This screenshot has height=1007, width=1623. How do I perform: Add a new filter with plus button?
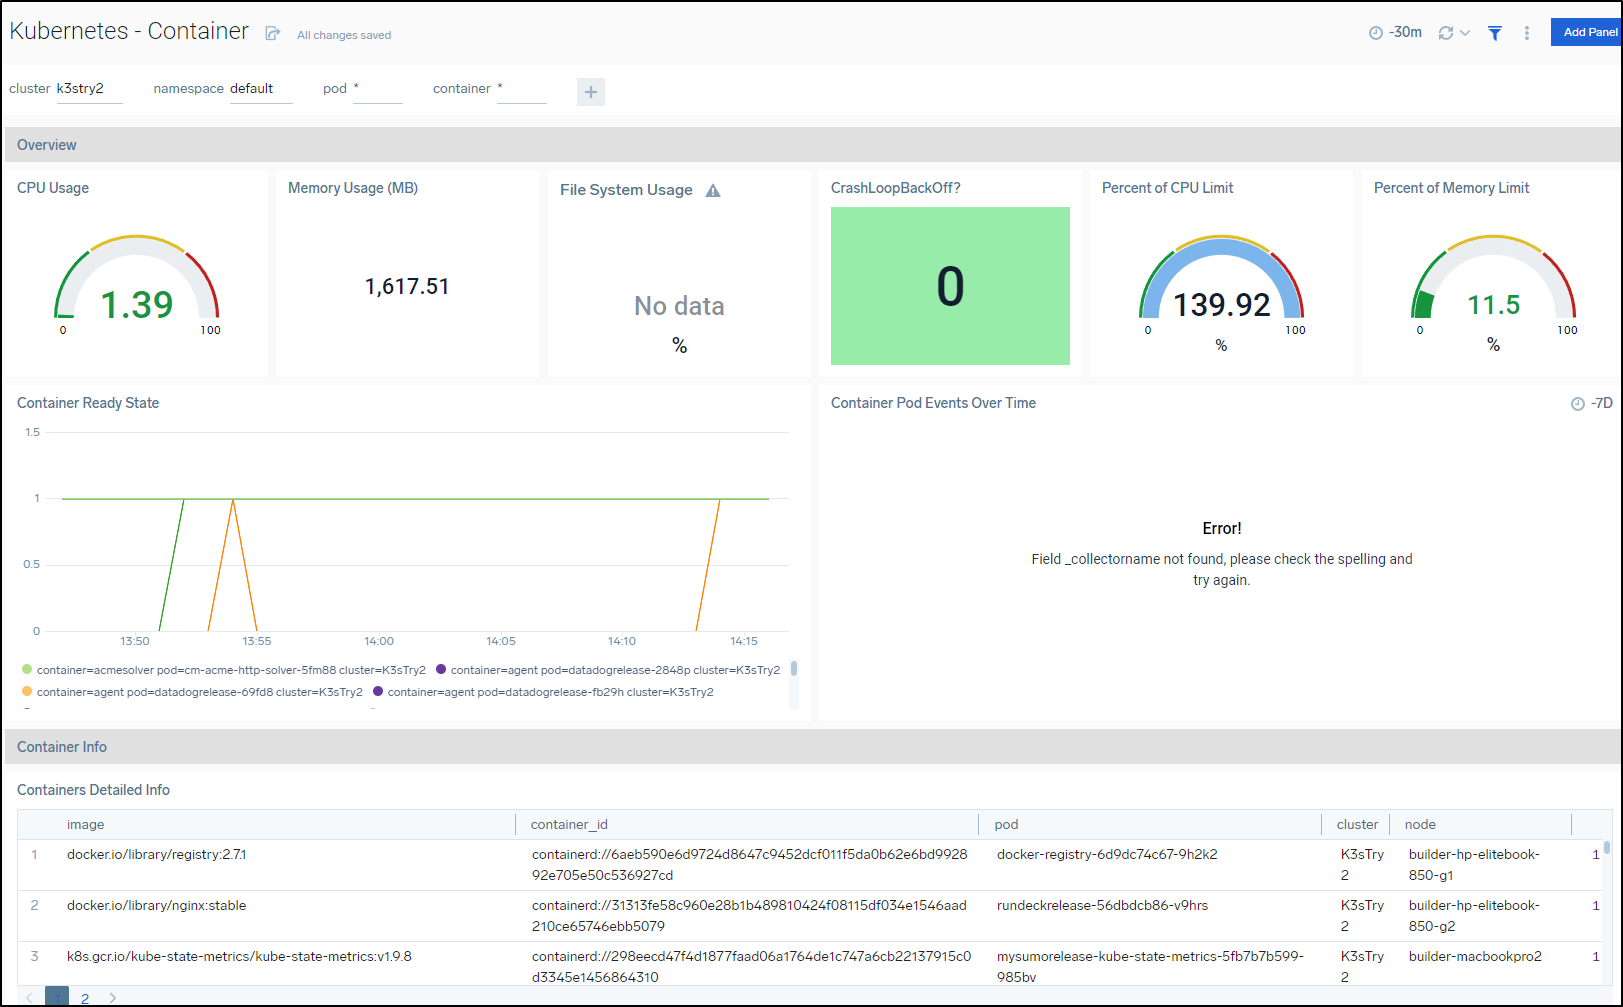(x=591, y=92)
